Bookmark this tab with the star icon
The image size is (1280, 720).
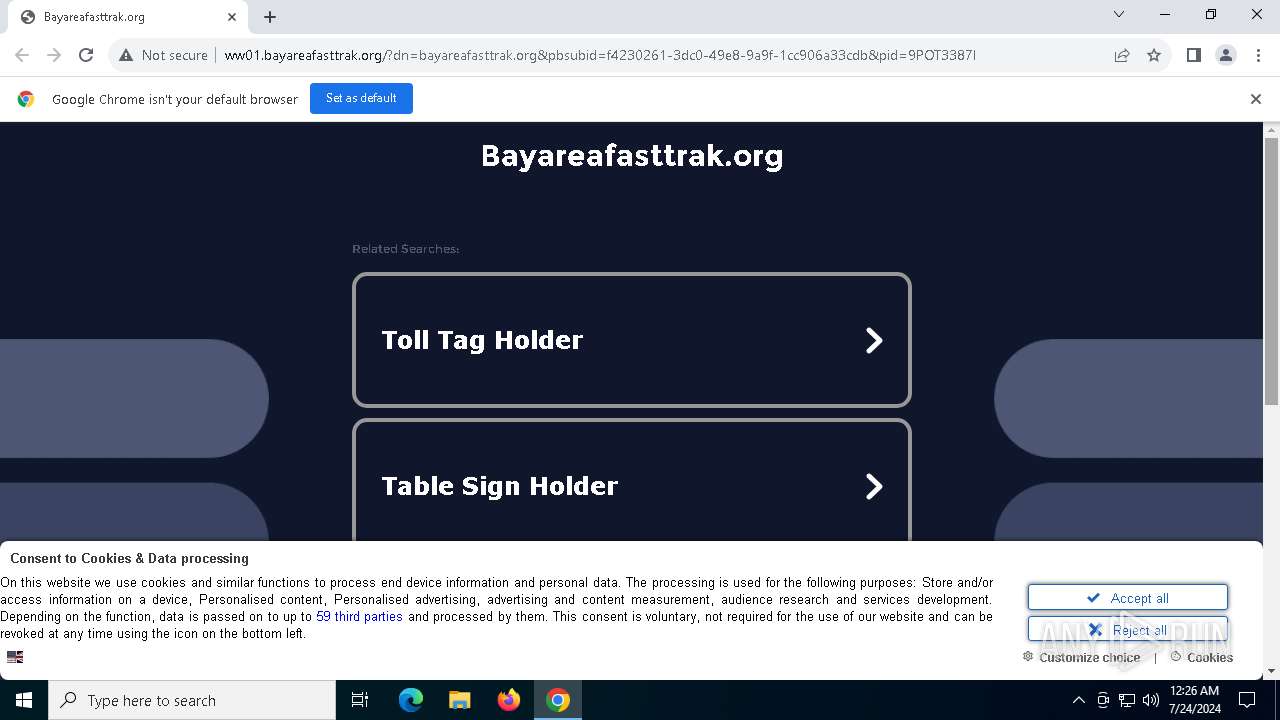1154,55
